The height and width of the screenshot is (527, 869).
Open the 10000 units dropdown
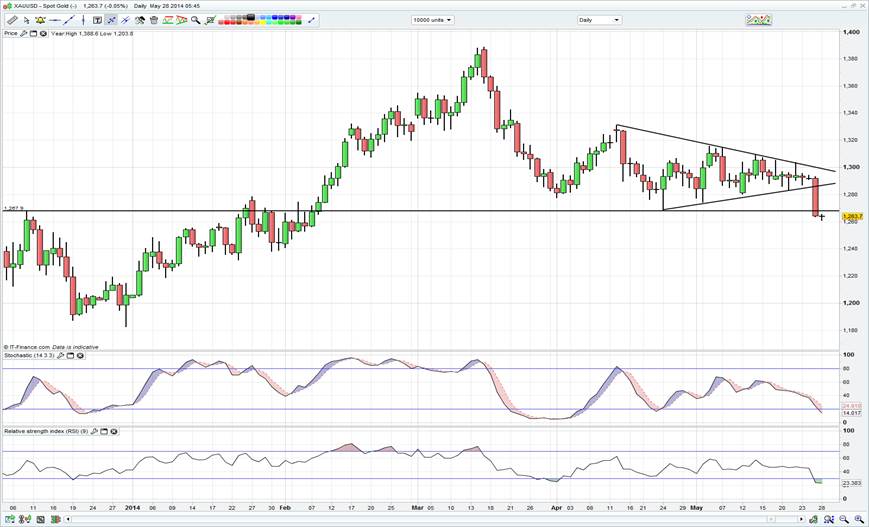coord(434,20)
